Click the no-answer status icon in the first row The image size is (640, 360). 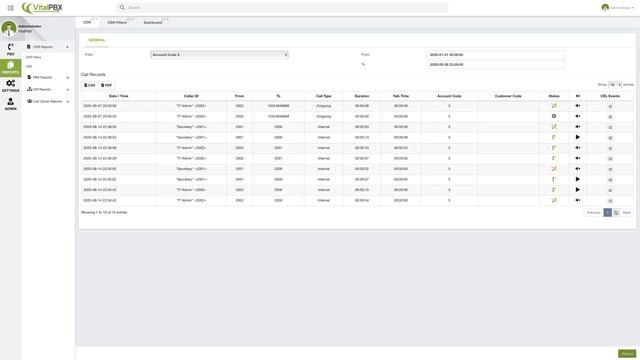click(554, 106)
